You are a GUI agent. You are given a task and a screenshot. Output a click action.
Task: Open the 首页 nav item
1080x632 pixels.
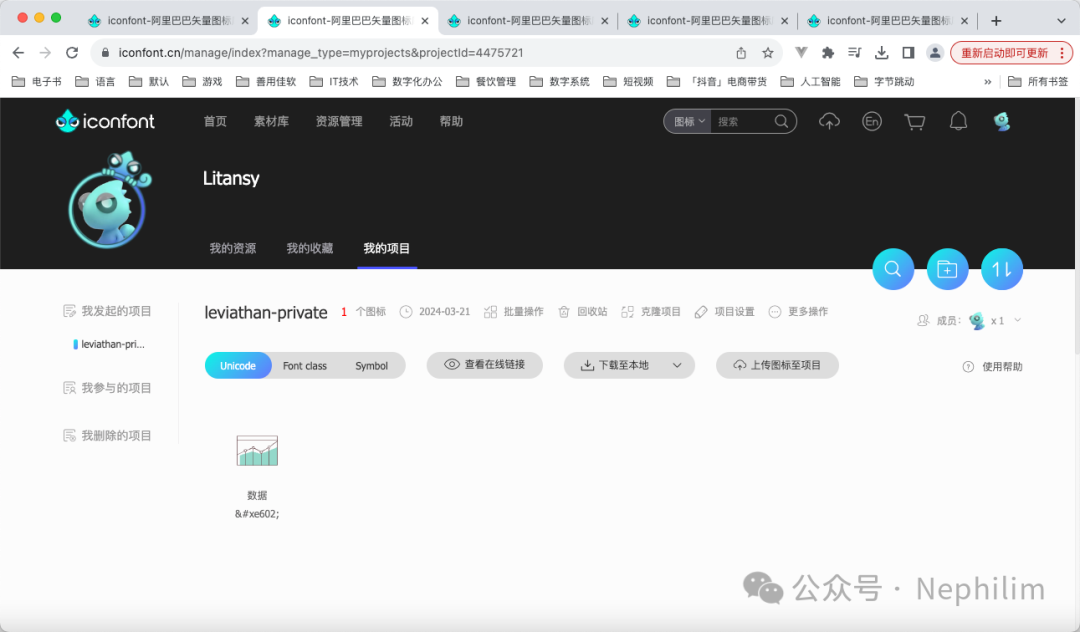215,121
